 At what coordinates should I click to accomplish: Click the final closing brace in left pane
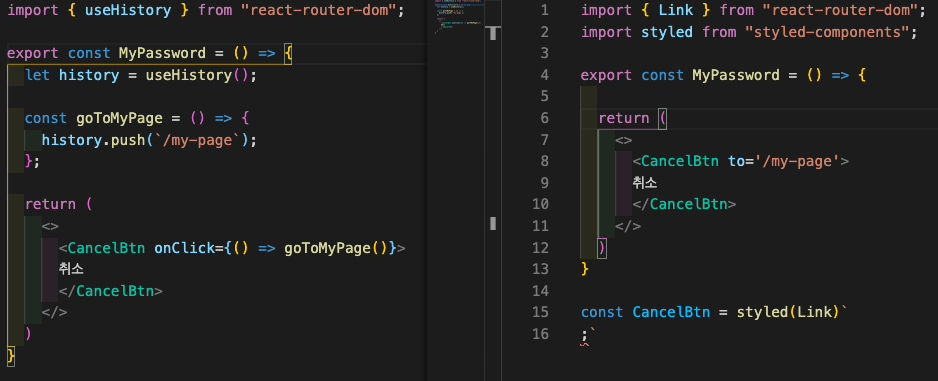[11, 356]
